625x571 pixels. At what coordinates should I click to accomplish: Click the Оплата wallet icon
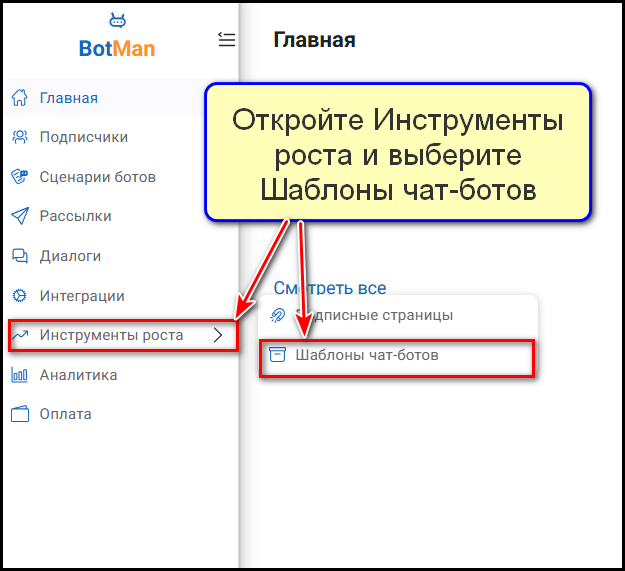click(x=18, y=414)
